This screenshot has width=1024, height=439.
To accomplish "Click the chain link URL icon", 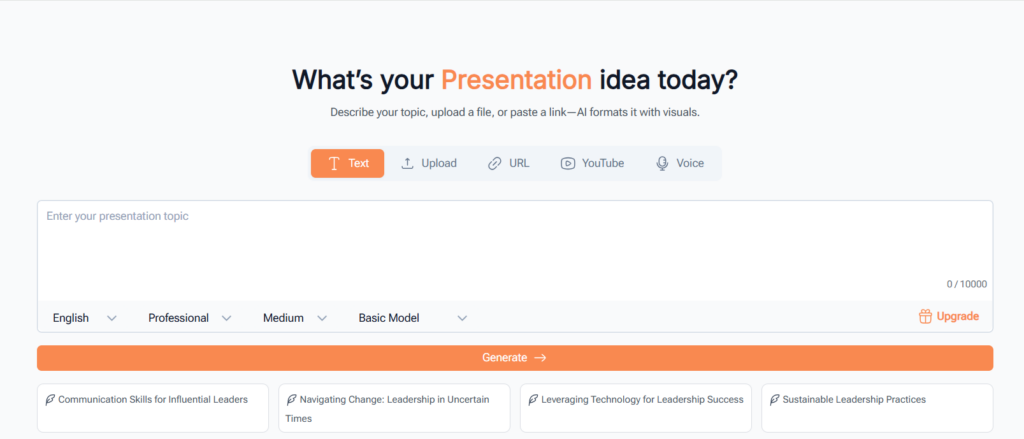I will (494, 163).
